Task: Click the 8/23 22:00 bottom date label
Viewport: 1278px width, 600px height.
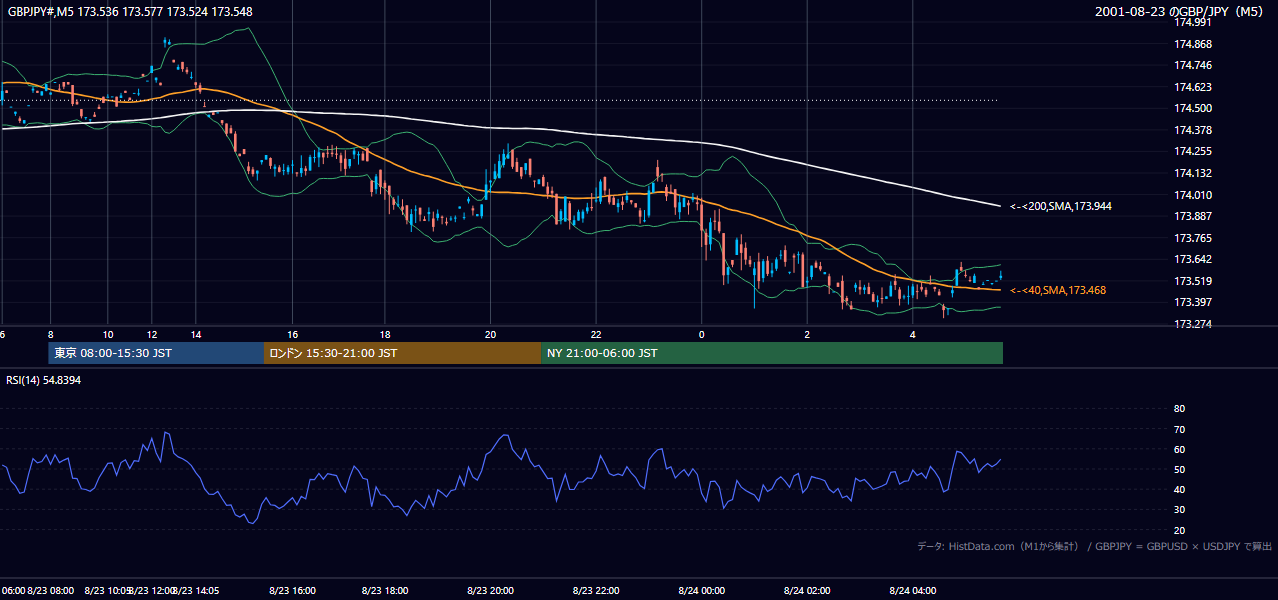Action: (x=595, y=591)
